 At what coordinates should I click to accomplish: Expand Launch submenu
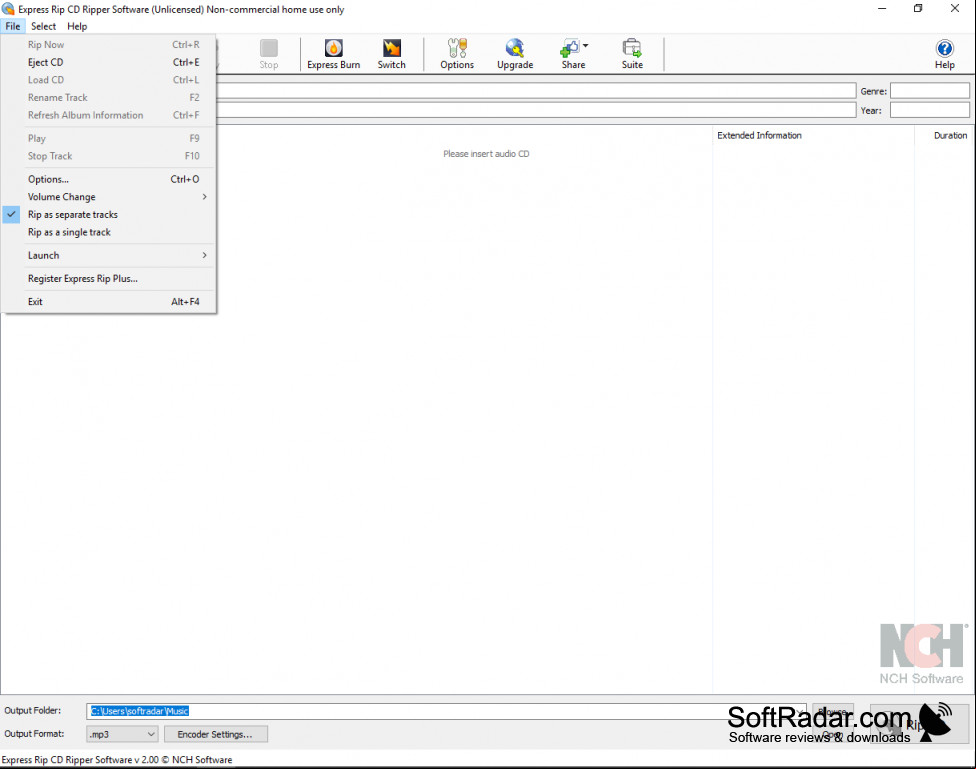[108, 255]
